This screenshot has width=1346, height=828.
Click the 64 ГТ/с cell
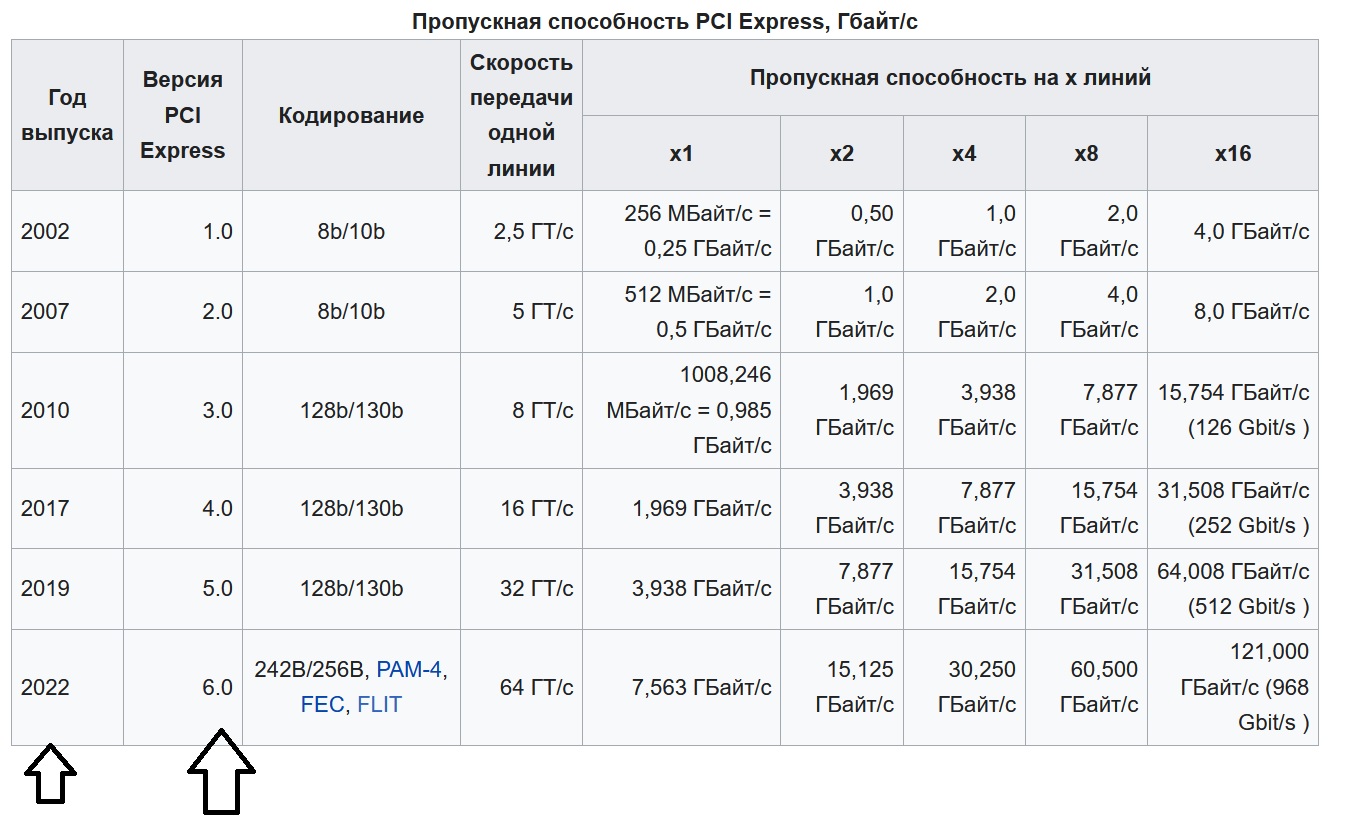point(537,688)
